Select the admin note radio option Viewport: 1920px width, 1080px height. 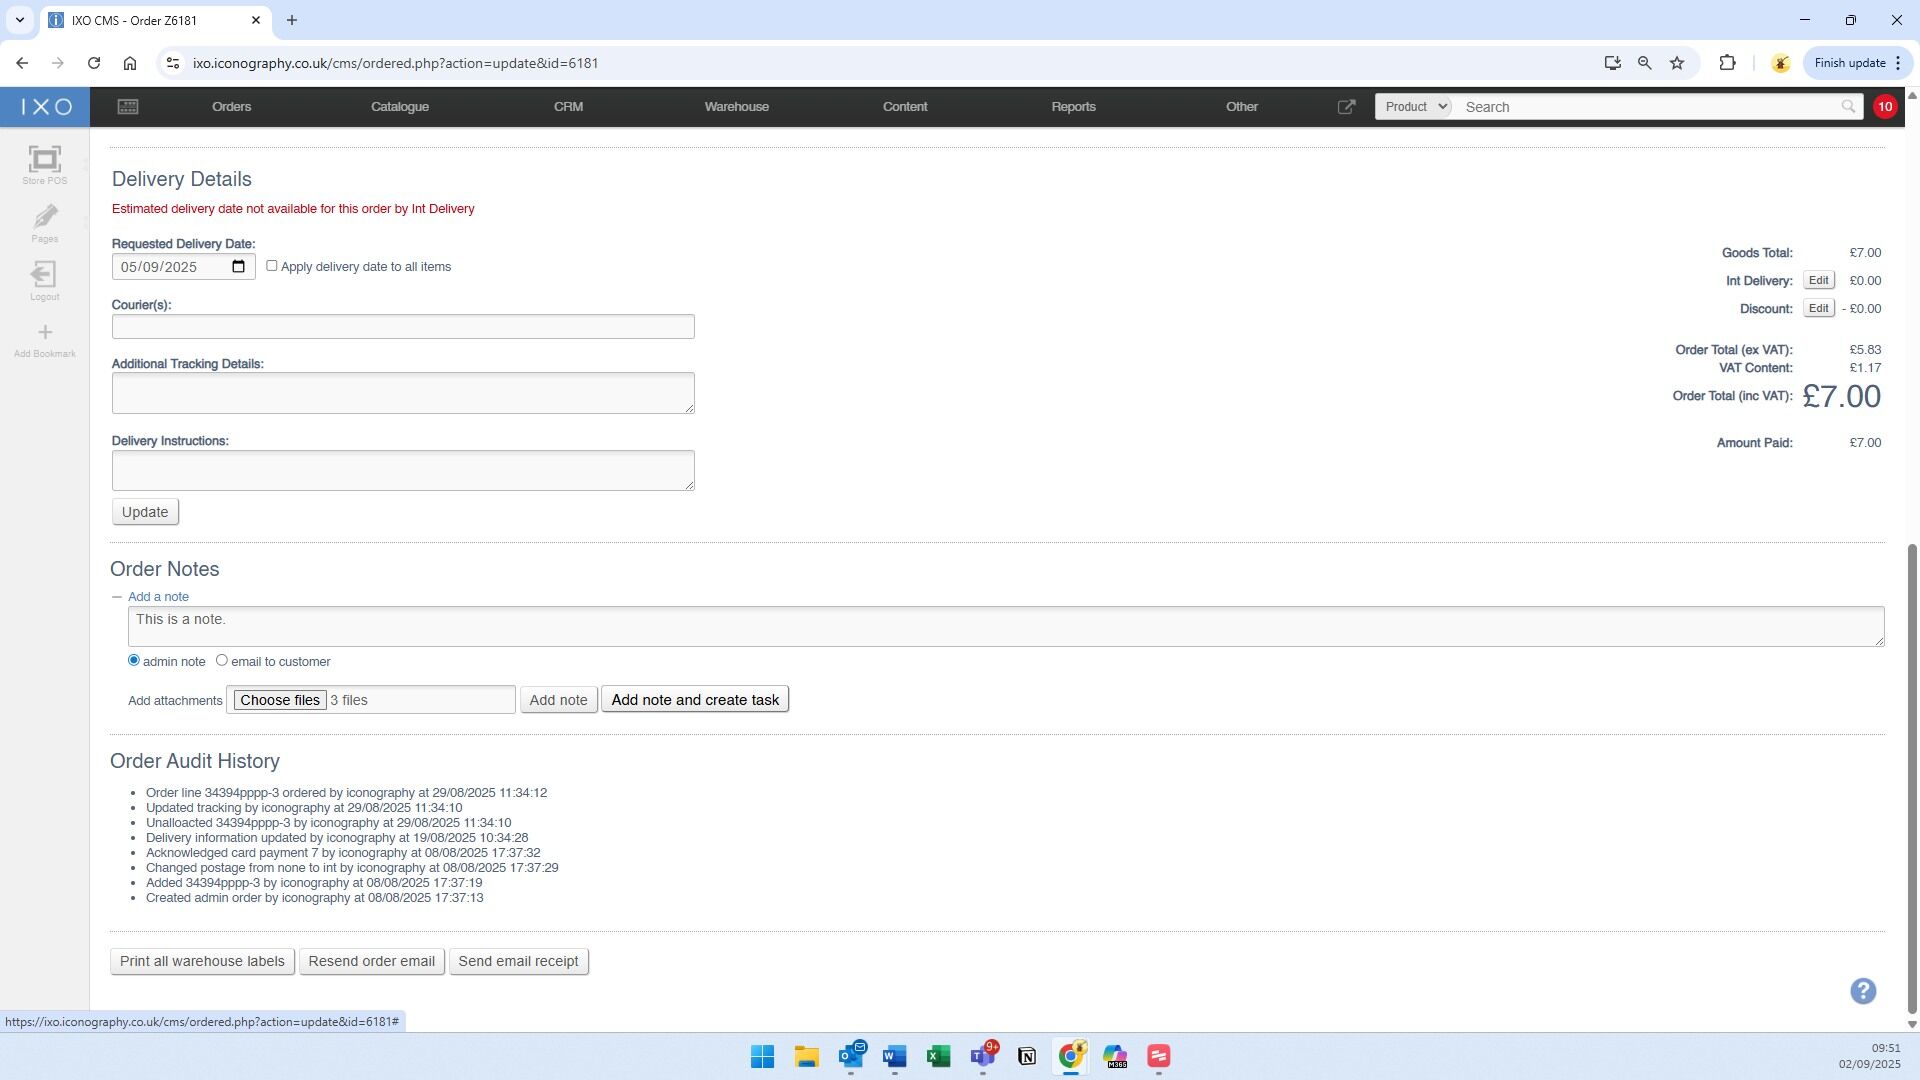pyautogui.click(x=134, y=660)
